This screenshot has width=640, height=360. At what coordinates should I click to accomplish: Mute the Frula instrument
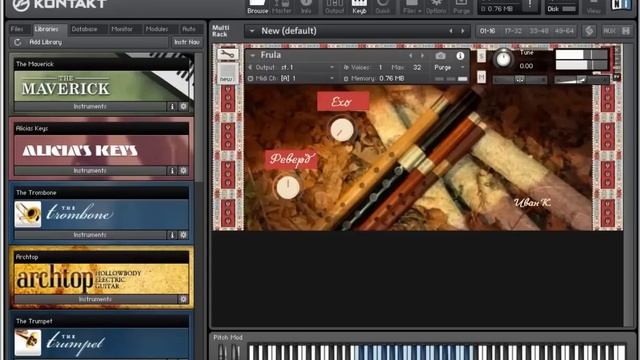point(481,77)
